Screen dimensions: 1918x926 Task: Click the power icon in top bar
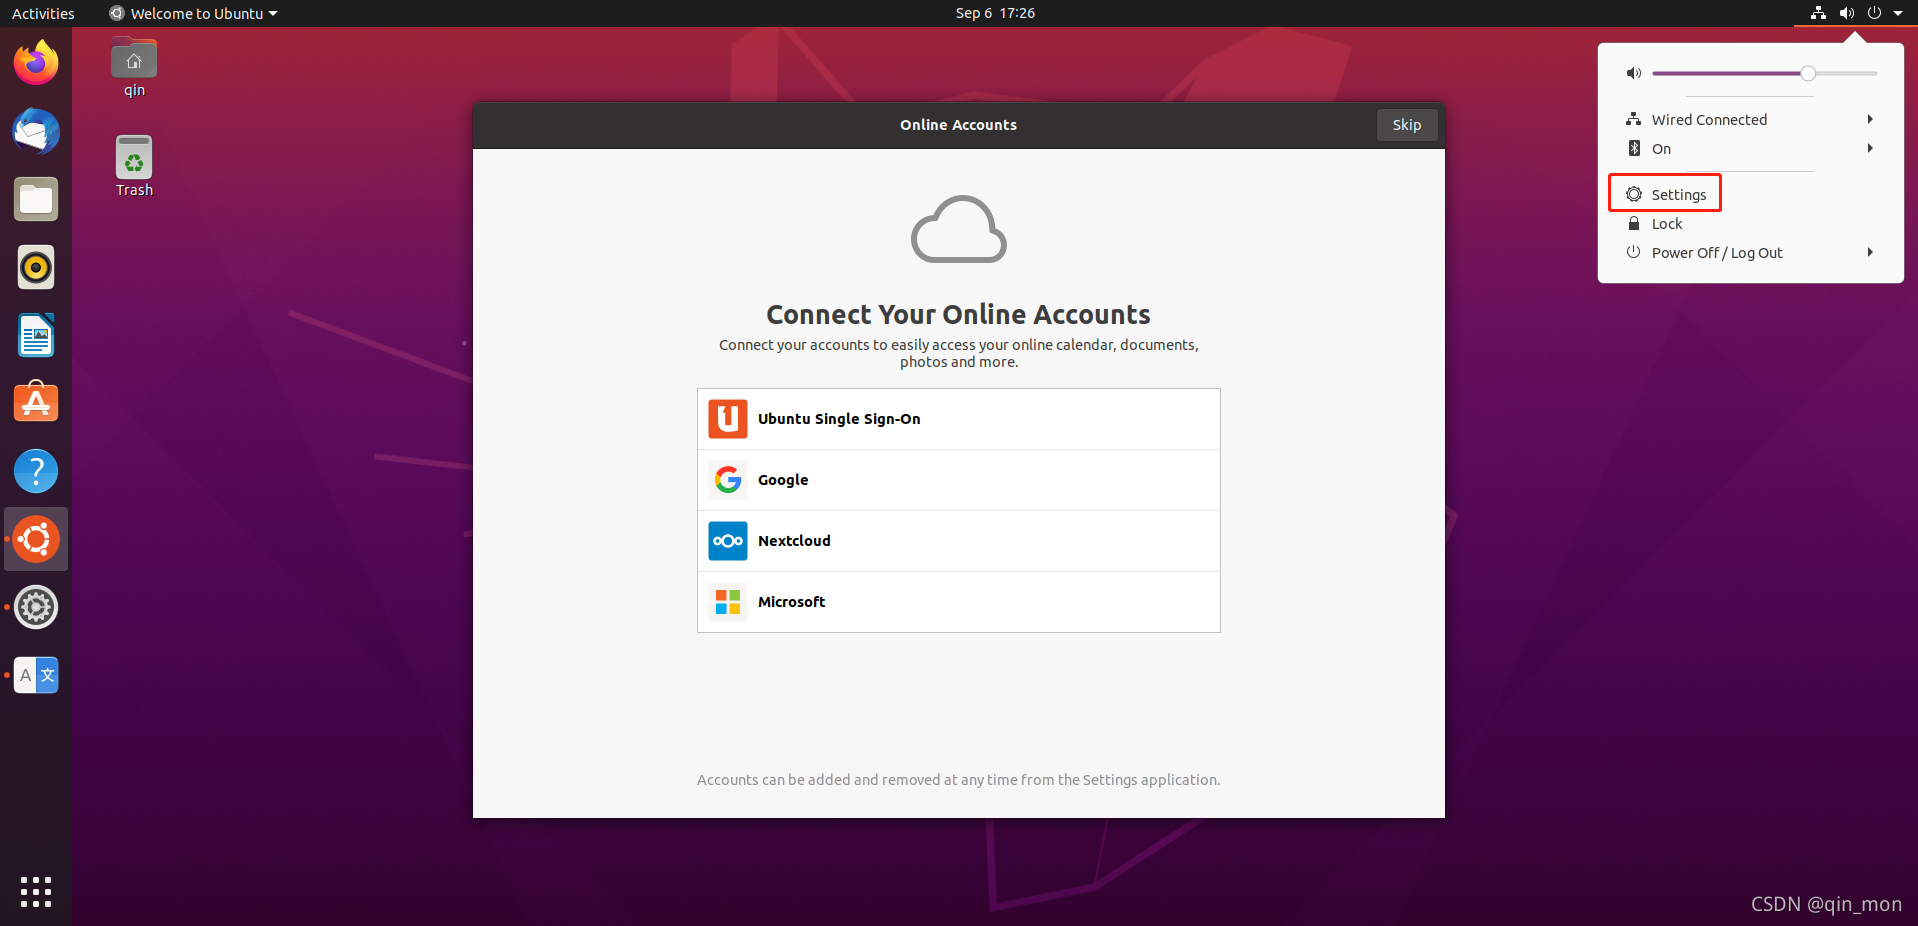(1874, 13)
